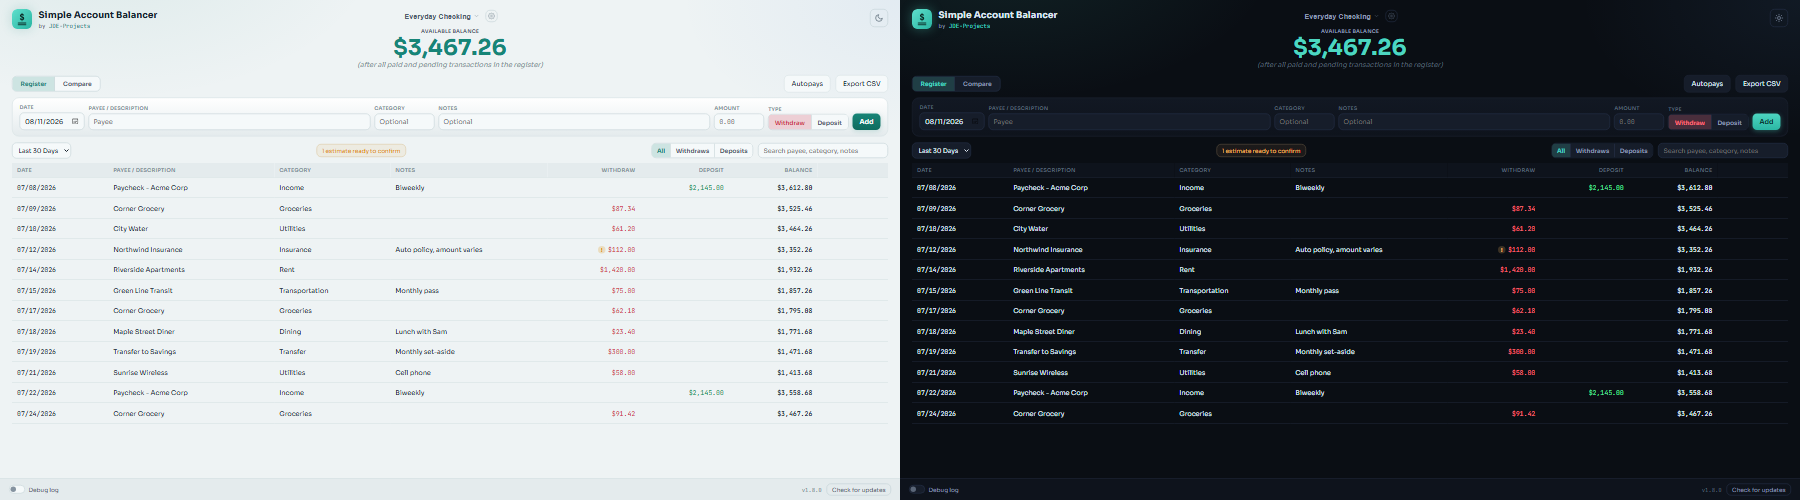Click Add transaction button in light window

(866, 122)
